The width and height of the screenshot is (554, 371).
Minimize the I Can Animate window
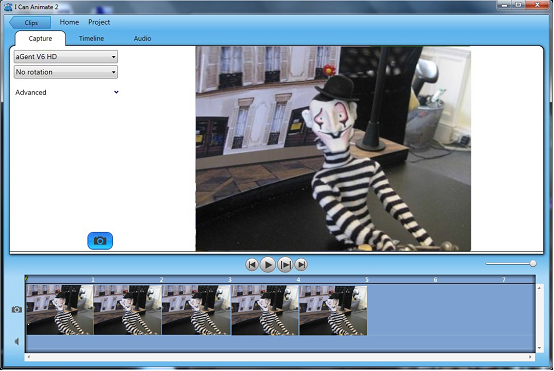click(x=504, y=5)
